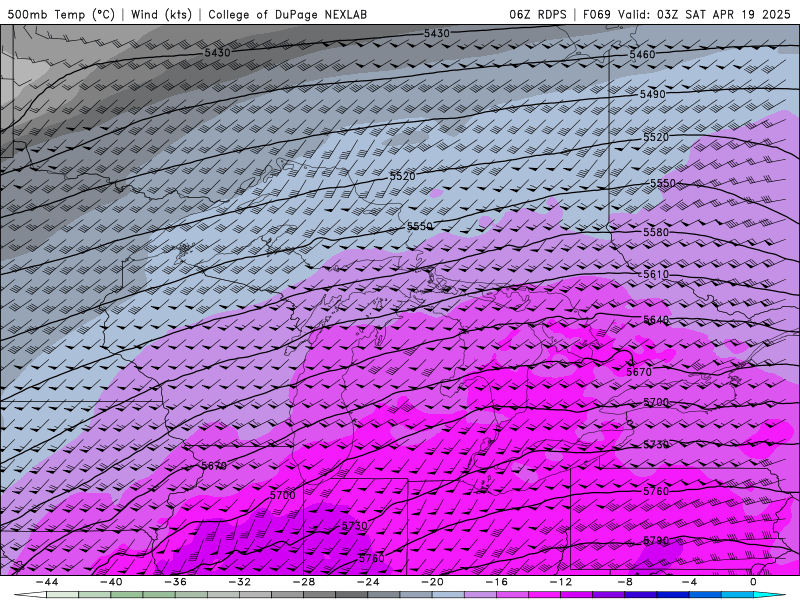
Task: Select the -40 colorbar tick label
Action: [x=111, y=582]
